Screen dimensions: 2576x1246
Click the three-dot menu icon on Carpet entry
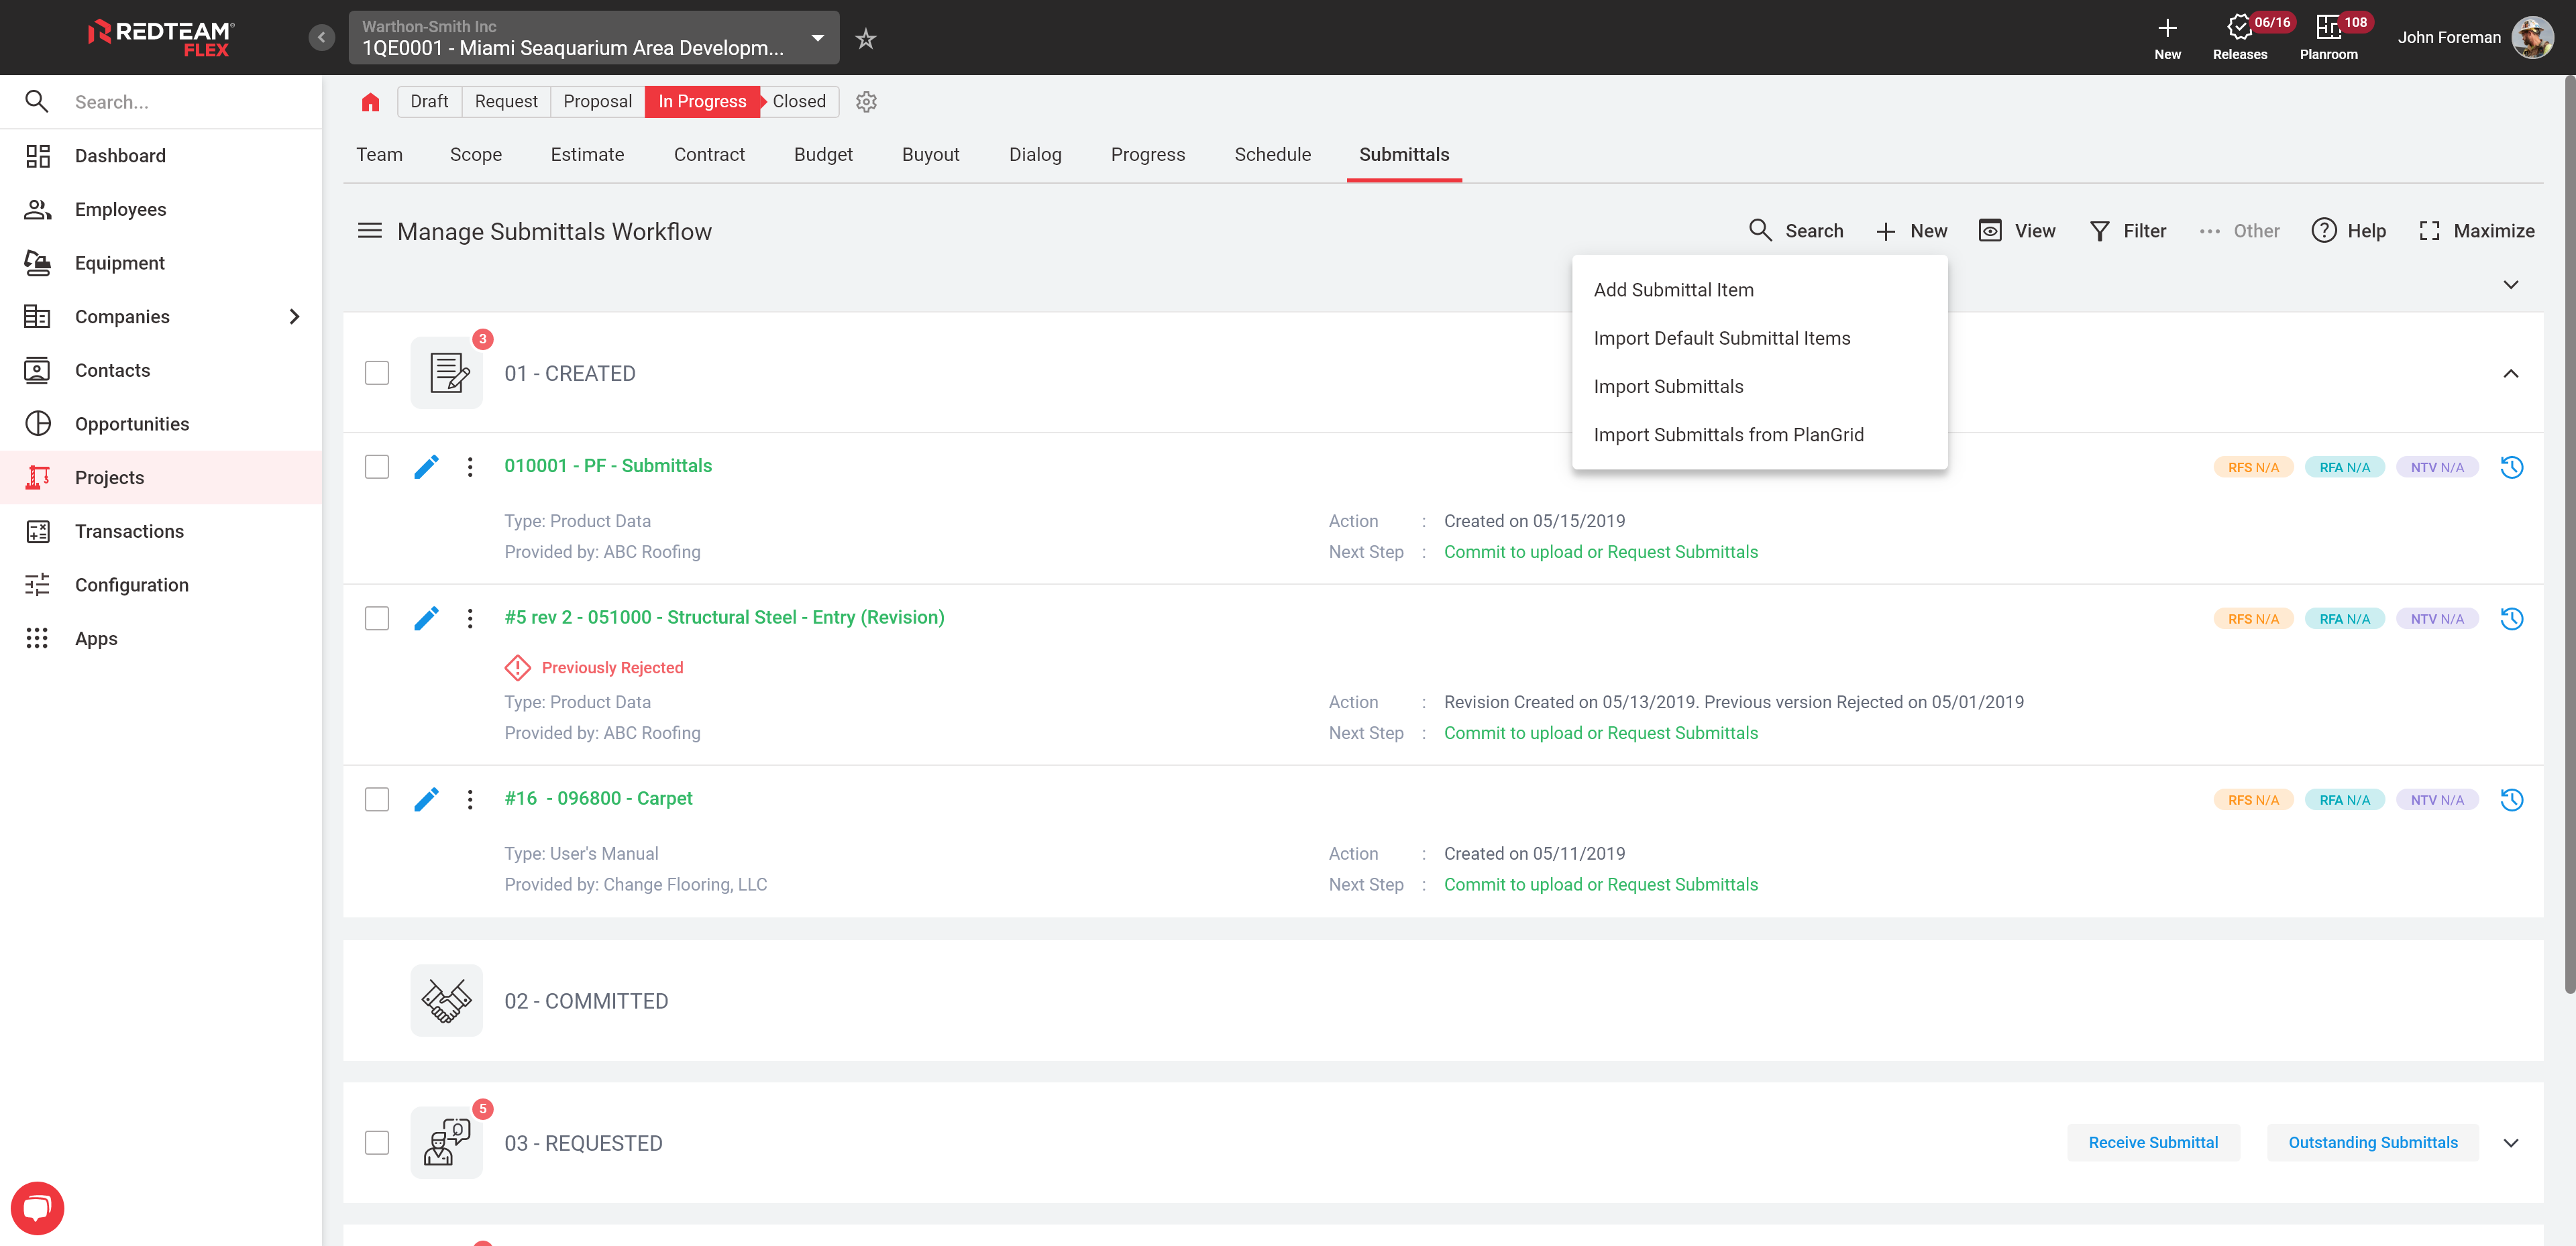pyautogui.click(x=468, y=798)
